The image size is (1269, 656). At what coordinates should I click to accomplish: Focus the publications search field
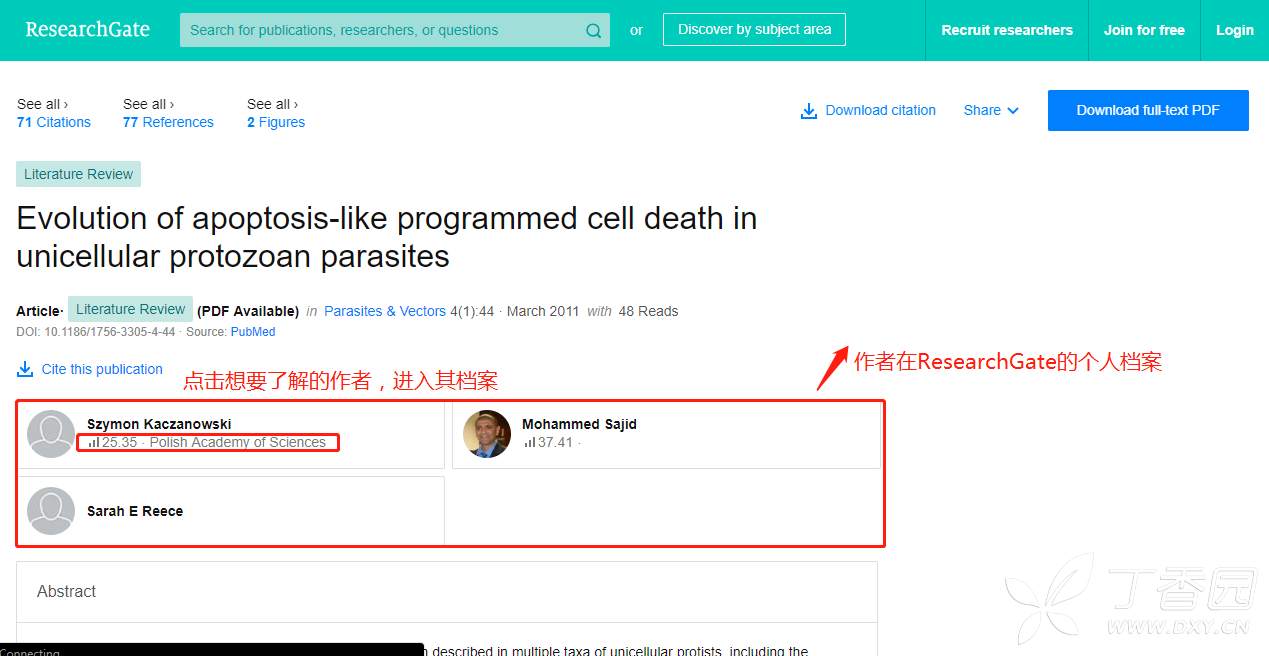click(394, 30)
